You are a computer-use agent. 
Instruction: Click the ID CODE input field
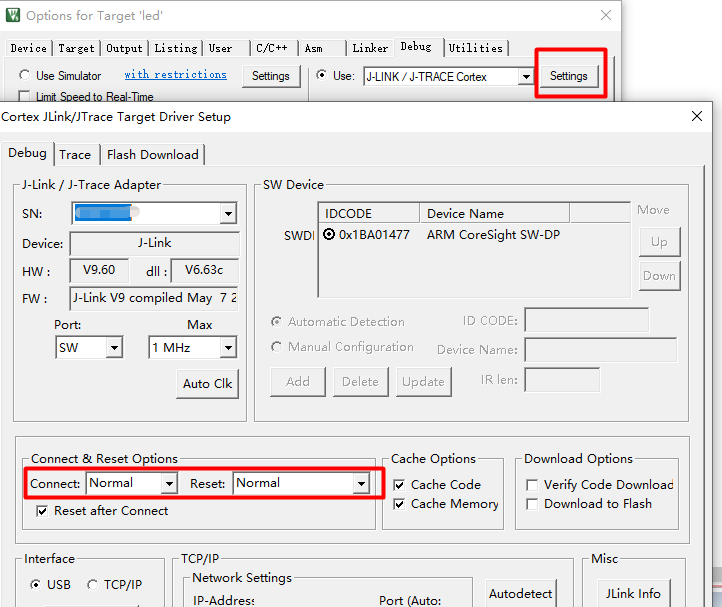pos(587,320)
